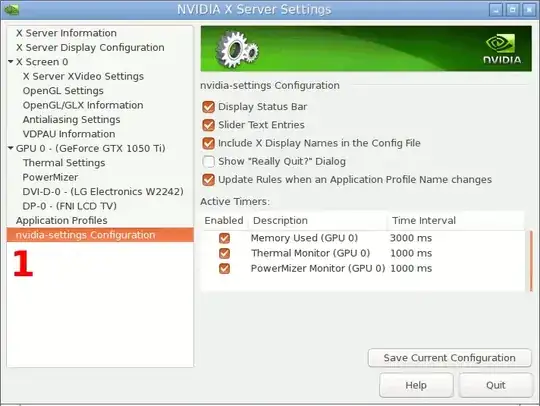Minimize the NVIDIA X Server Settings window

click(x=496, y=10)
